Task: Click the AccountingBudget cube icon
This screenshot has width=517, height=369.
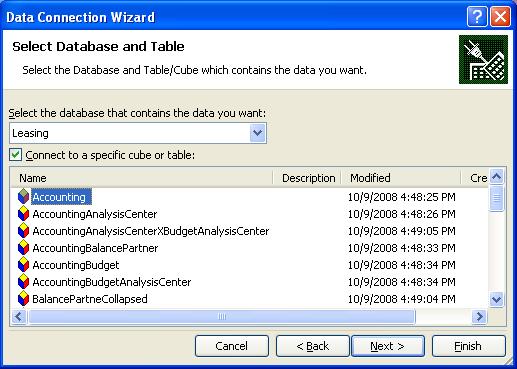Action: pyautogui.click(x=23, y=265)
